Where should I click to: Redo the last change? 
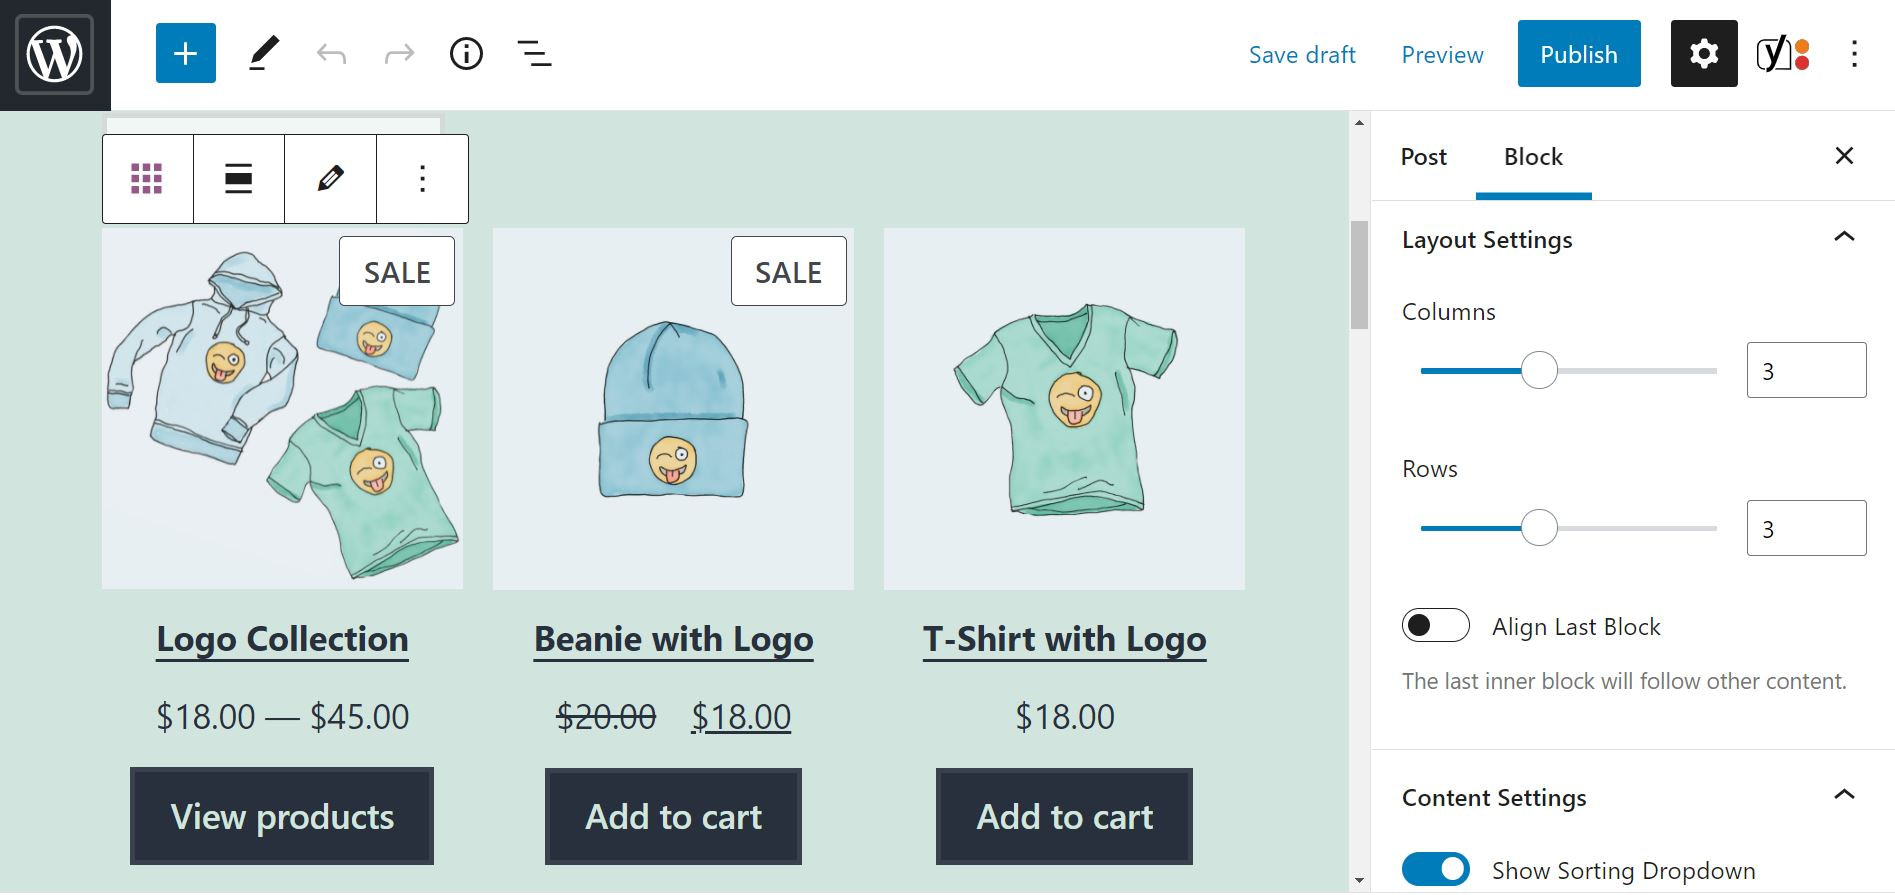[398, 53]
